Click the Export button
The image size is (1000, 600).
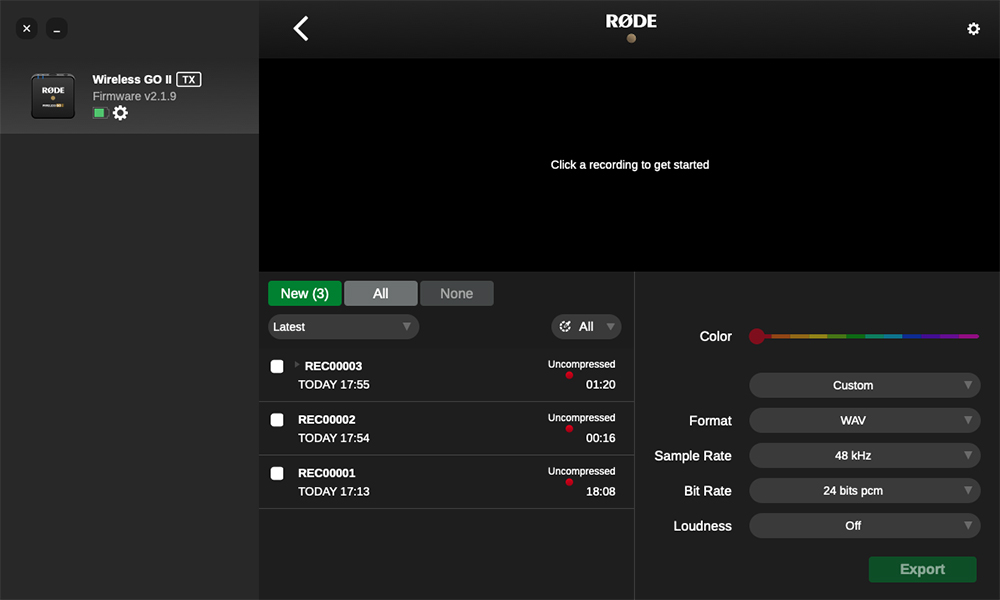click(x=922, y=569)
